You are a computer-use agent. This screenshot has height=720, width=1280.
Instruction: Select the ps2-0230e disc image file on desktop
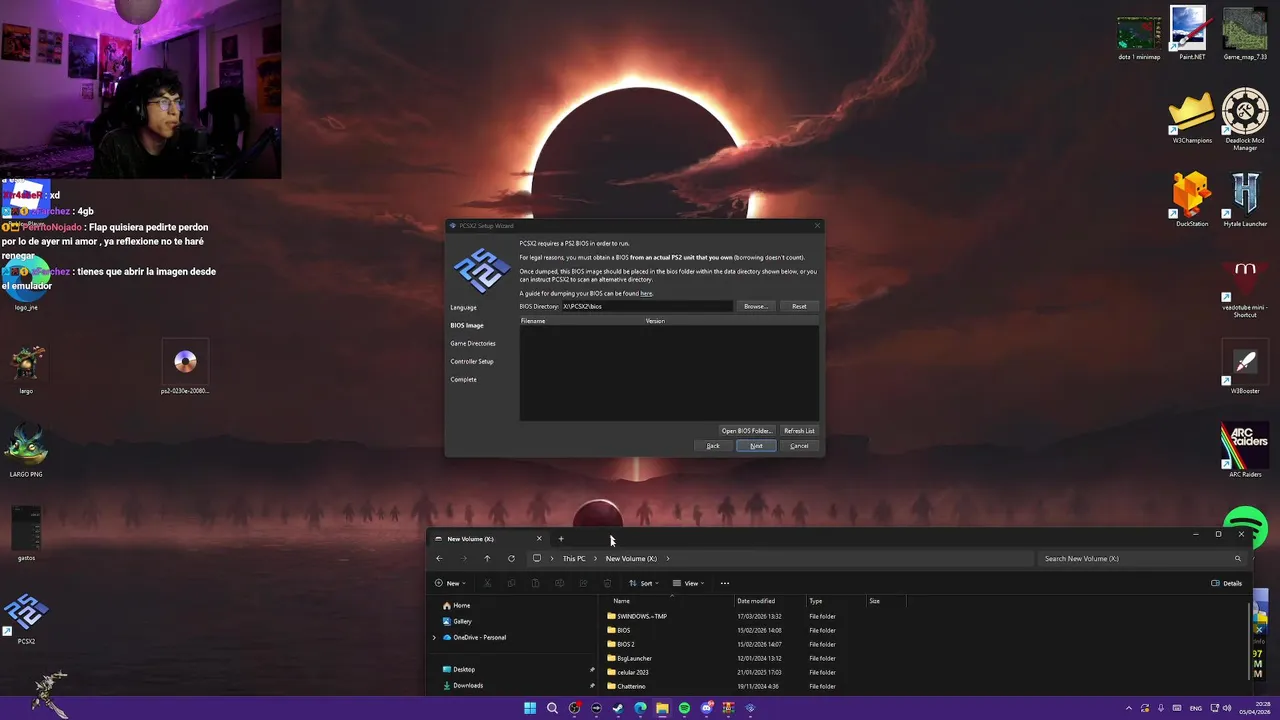(185, 368)
